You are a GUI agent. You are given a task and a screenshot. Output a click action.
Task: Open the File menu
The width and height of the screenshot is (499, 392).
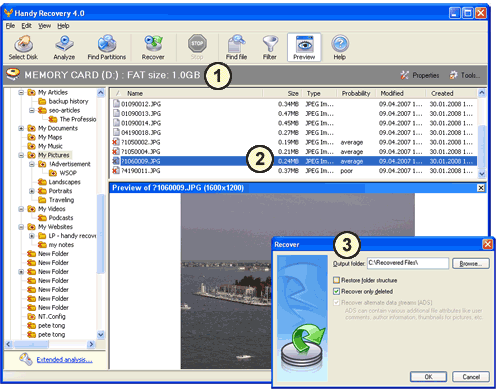coord(10,26)
